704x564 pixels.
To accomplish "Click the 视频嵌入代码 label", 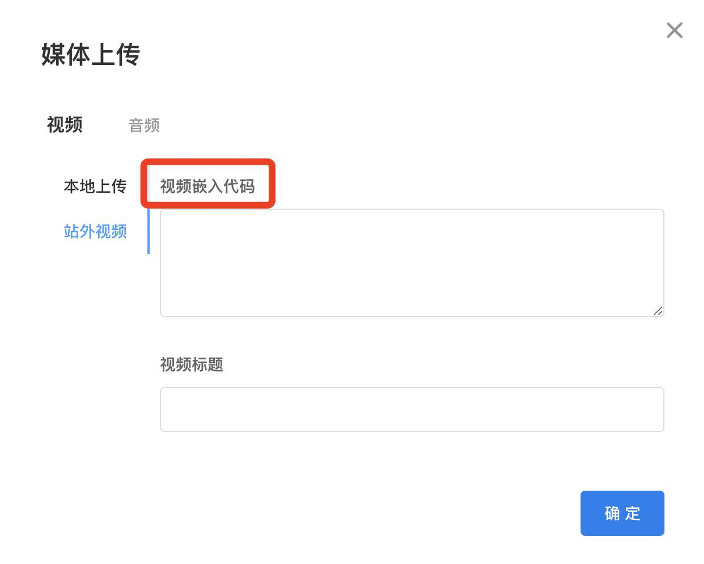I will point(207,186).
